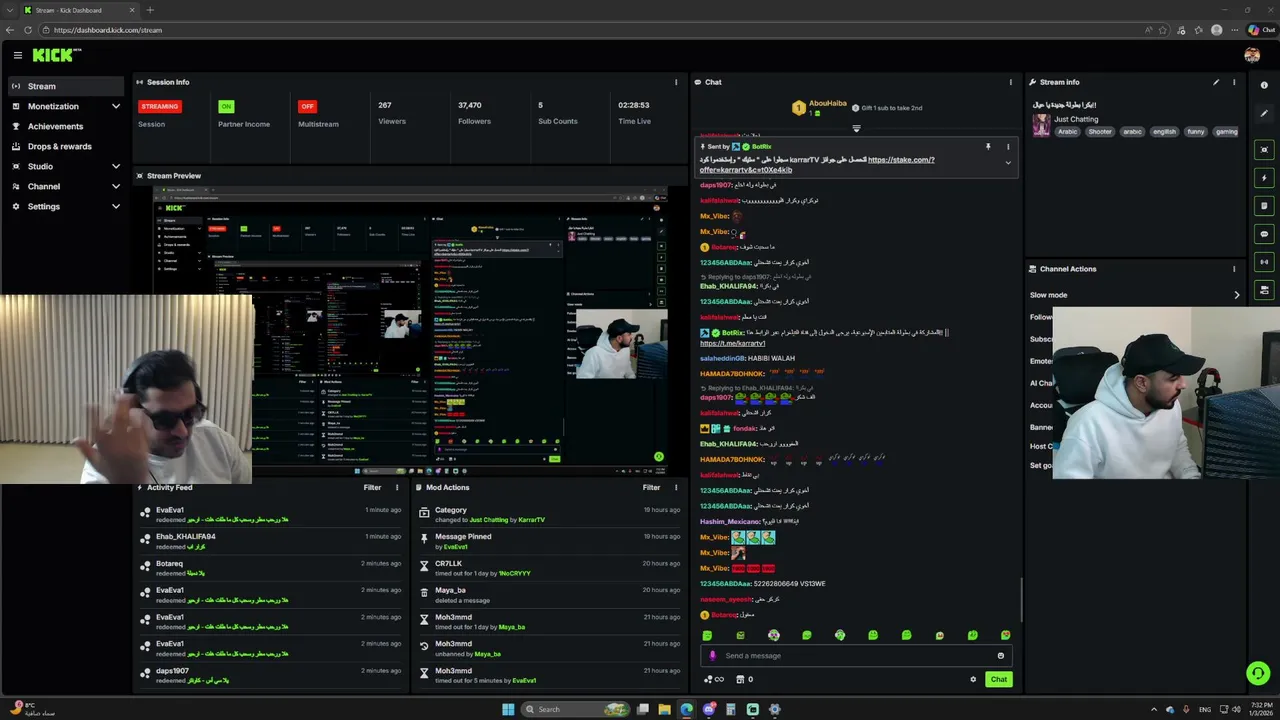Click the Windows Start button

508,710
